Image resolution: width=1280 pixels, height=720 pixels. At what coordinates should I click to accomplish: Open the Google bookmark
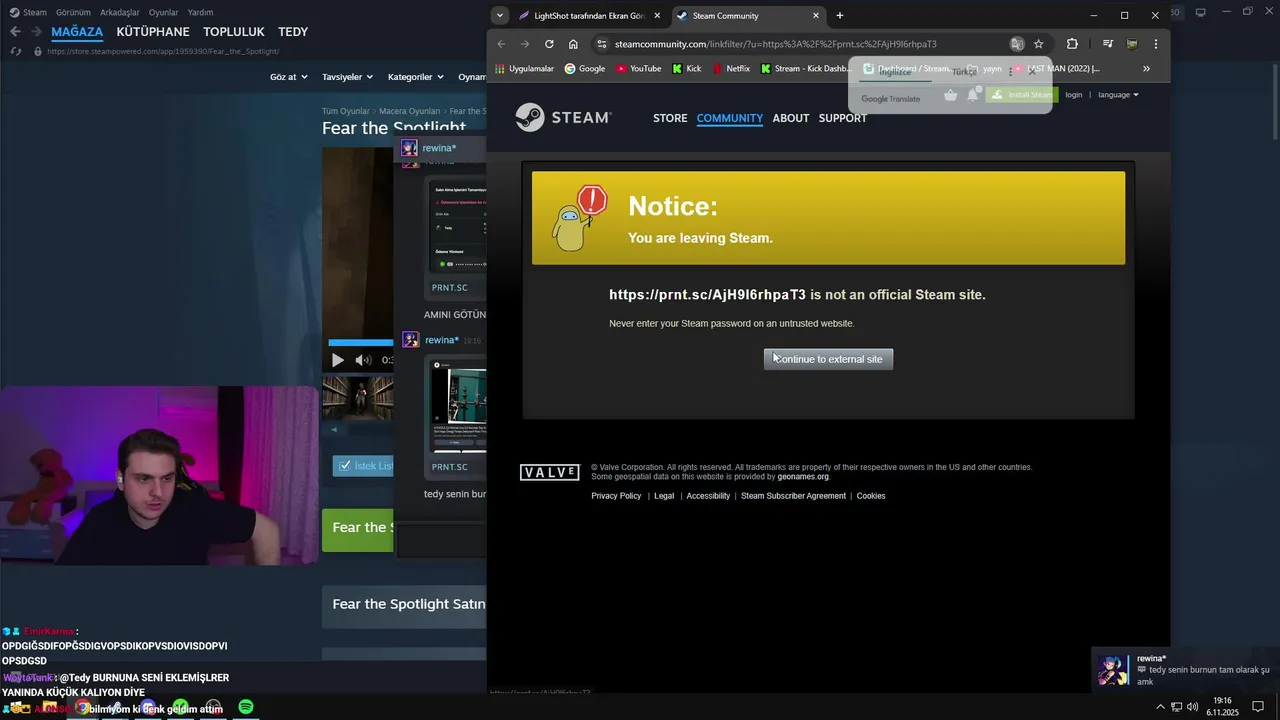[585, 69]
